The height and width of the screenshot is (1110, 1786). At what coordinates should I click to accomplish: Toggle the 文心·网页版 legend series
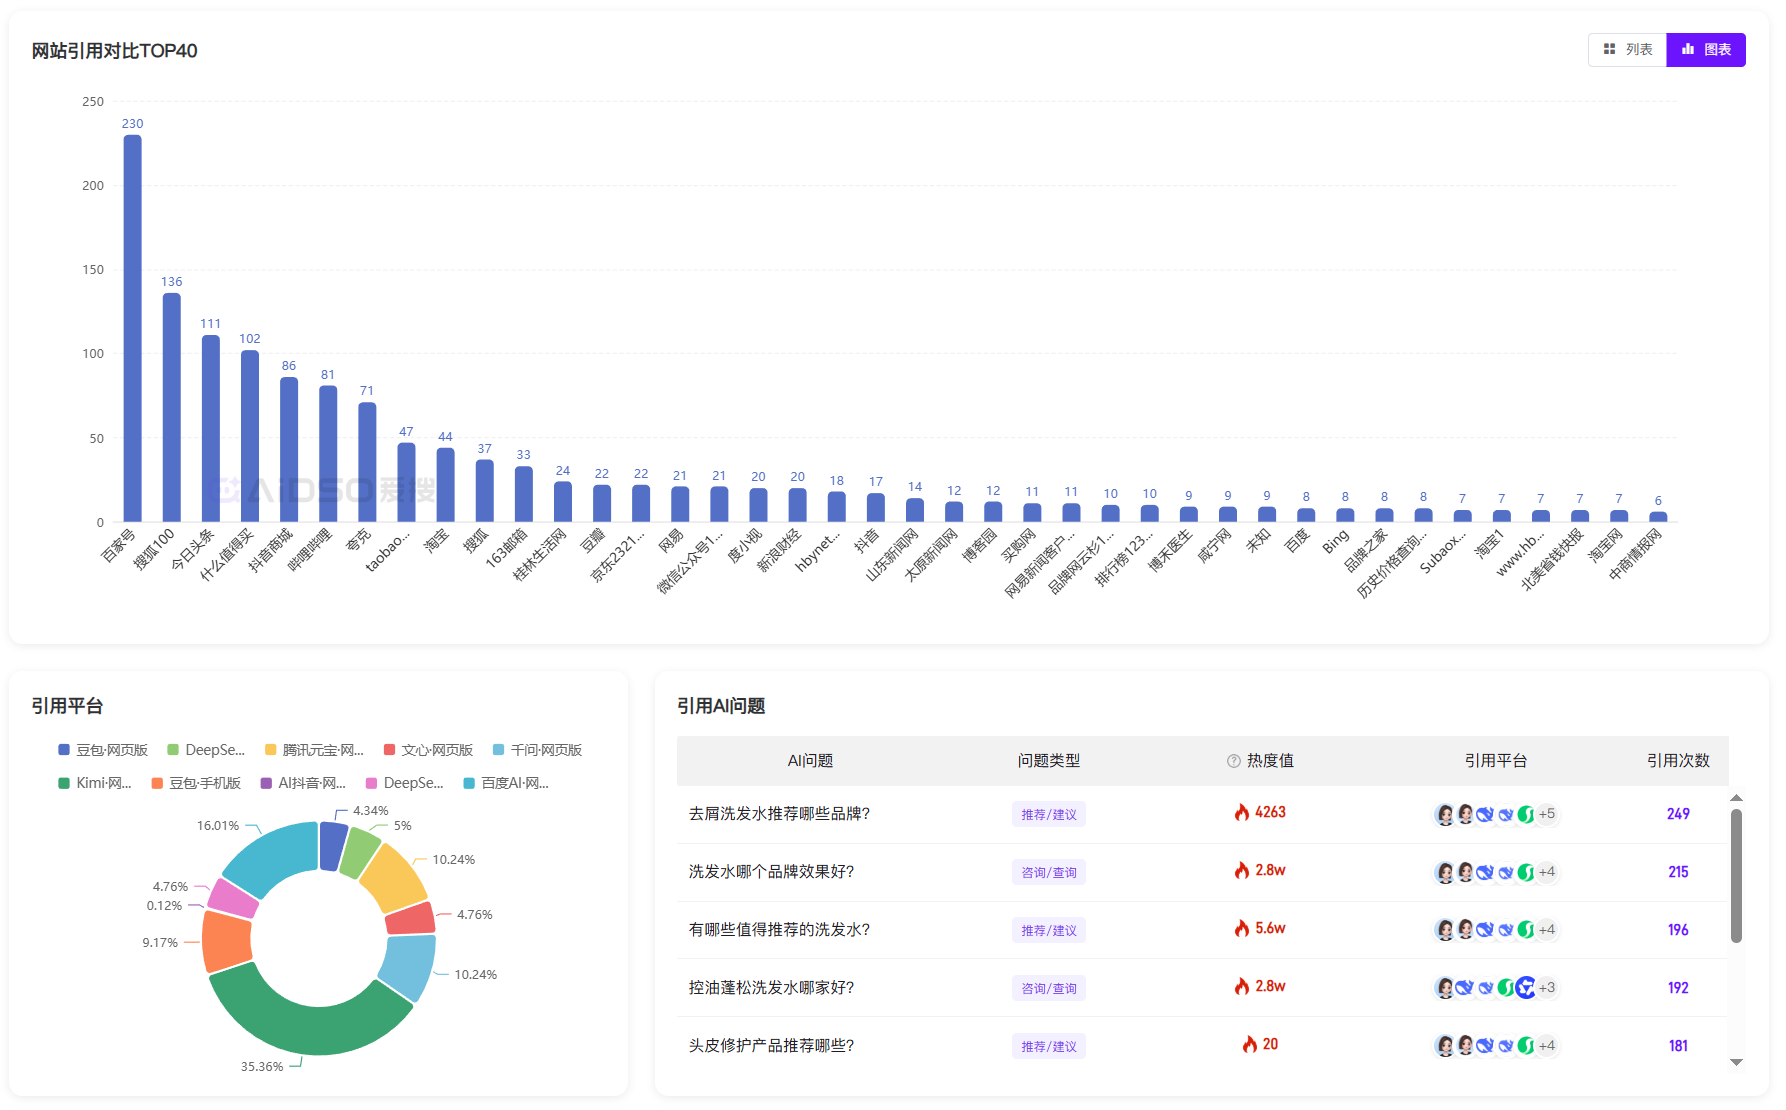428,750
